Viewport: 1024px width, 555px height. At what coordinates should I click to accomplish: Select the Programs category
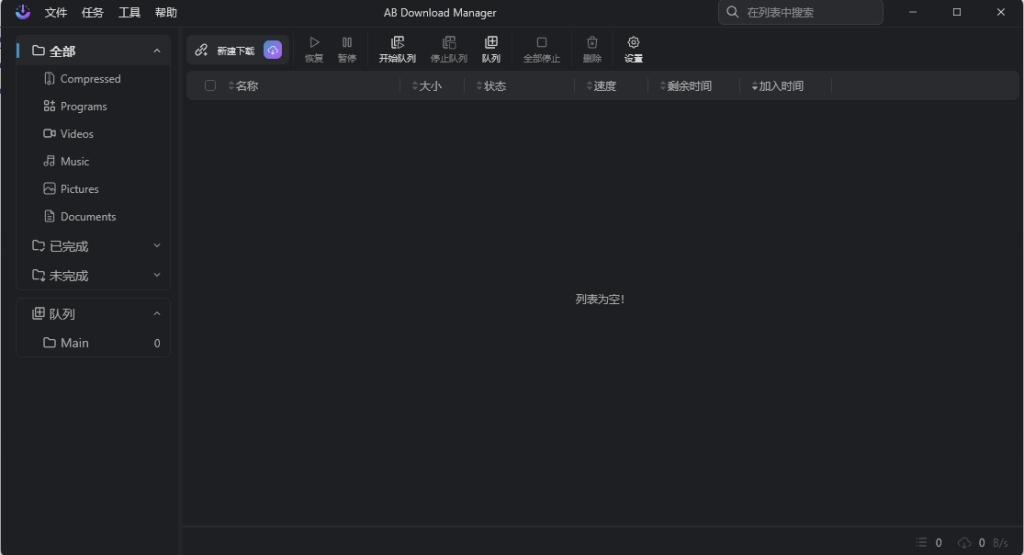coord(93,106)
